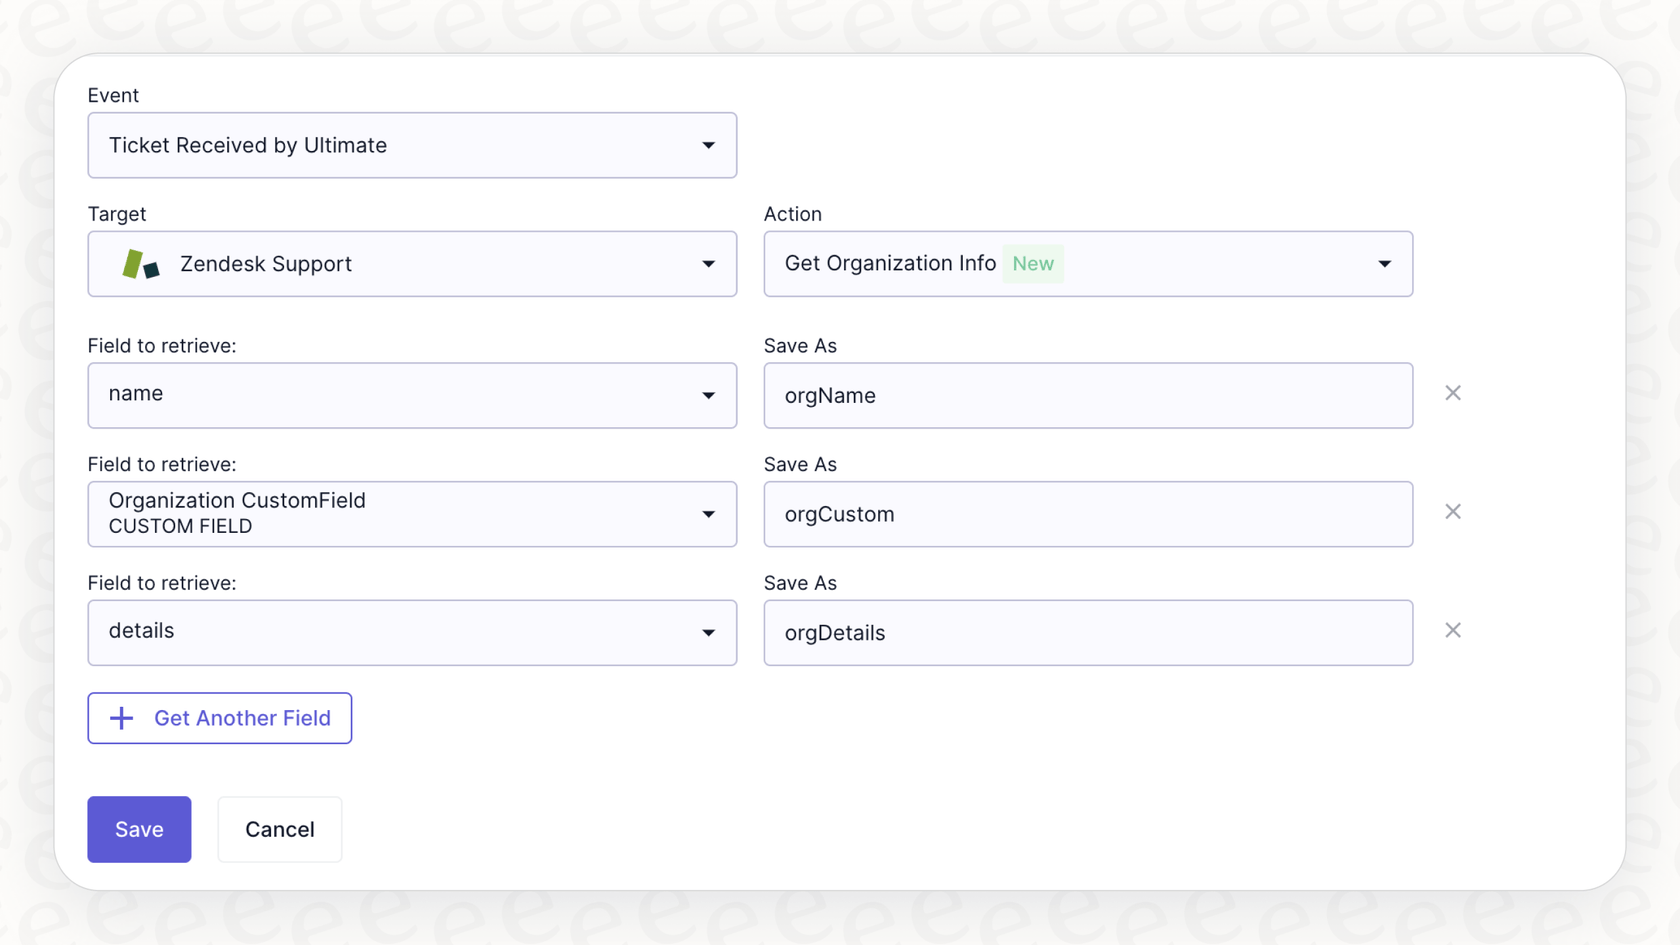Screen dimensions: 1680x945
Task: Click the Cancel button
Action: point(279,829)
